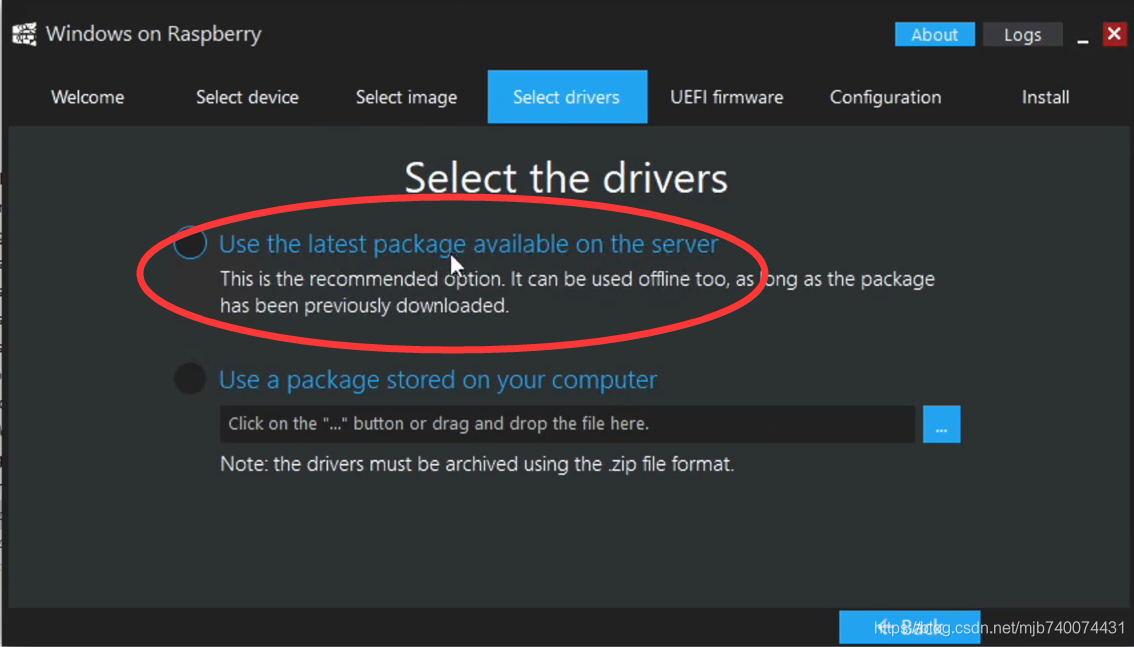
Task: Open the About dialog
Action: point(934,34)
